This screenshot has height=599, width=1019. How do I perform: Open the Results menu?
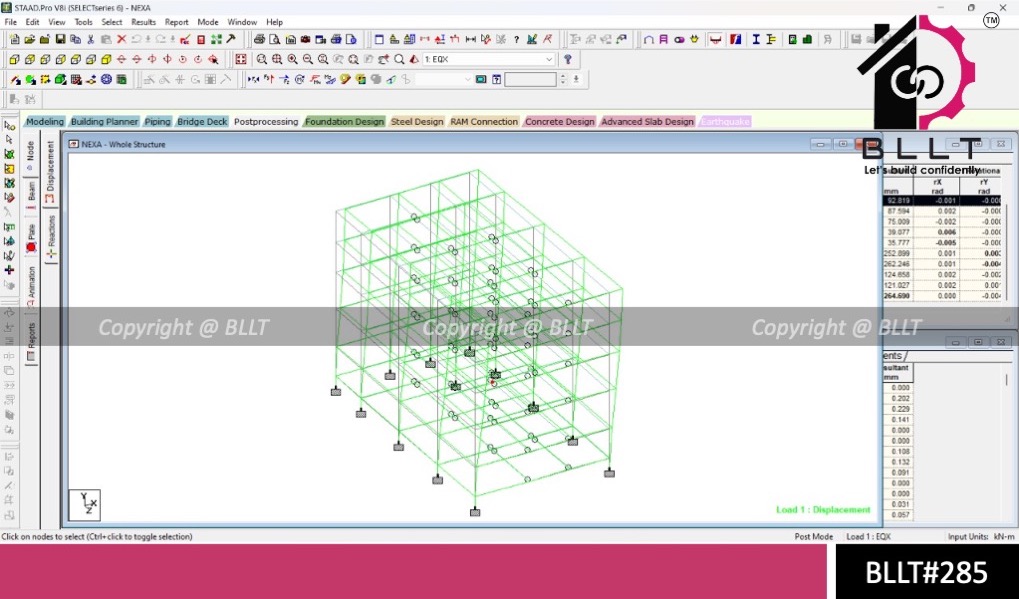tap(144, 21)
